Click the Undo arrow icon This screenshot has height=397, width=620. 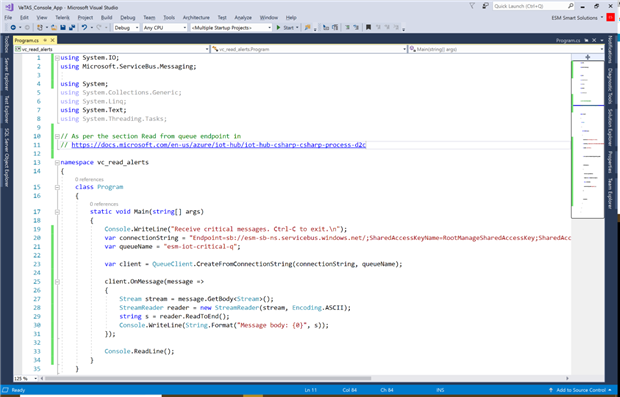tap(84, 28)
